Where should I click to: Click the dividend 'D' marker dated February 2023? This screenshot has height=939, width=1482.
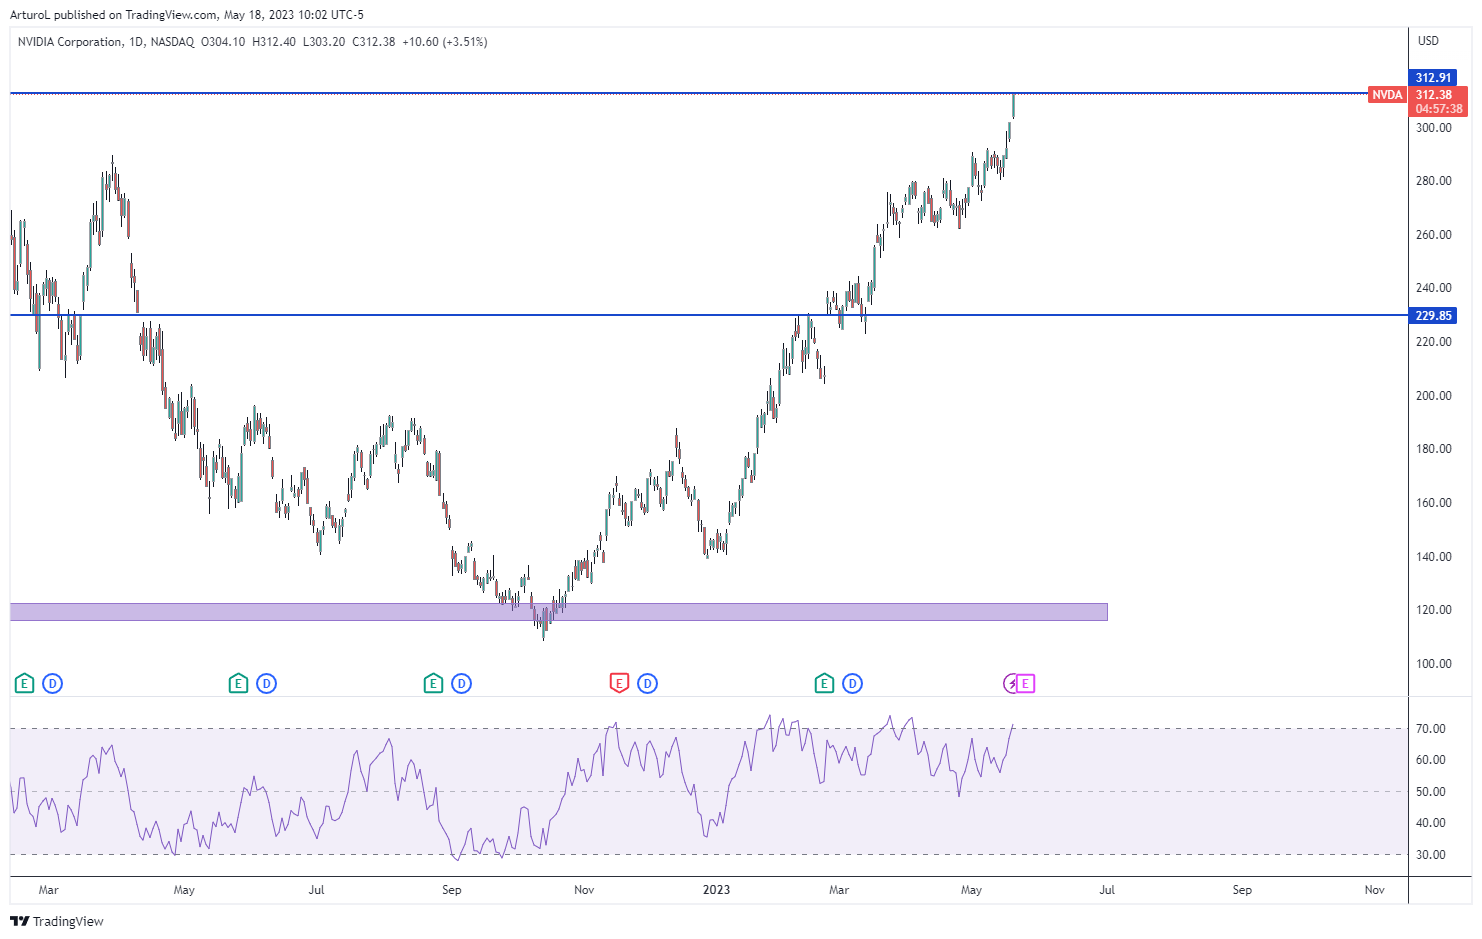coord(852,684)
